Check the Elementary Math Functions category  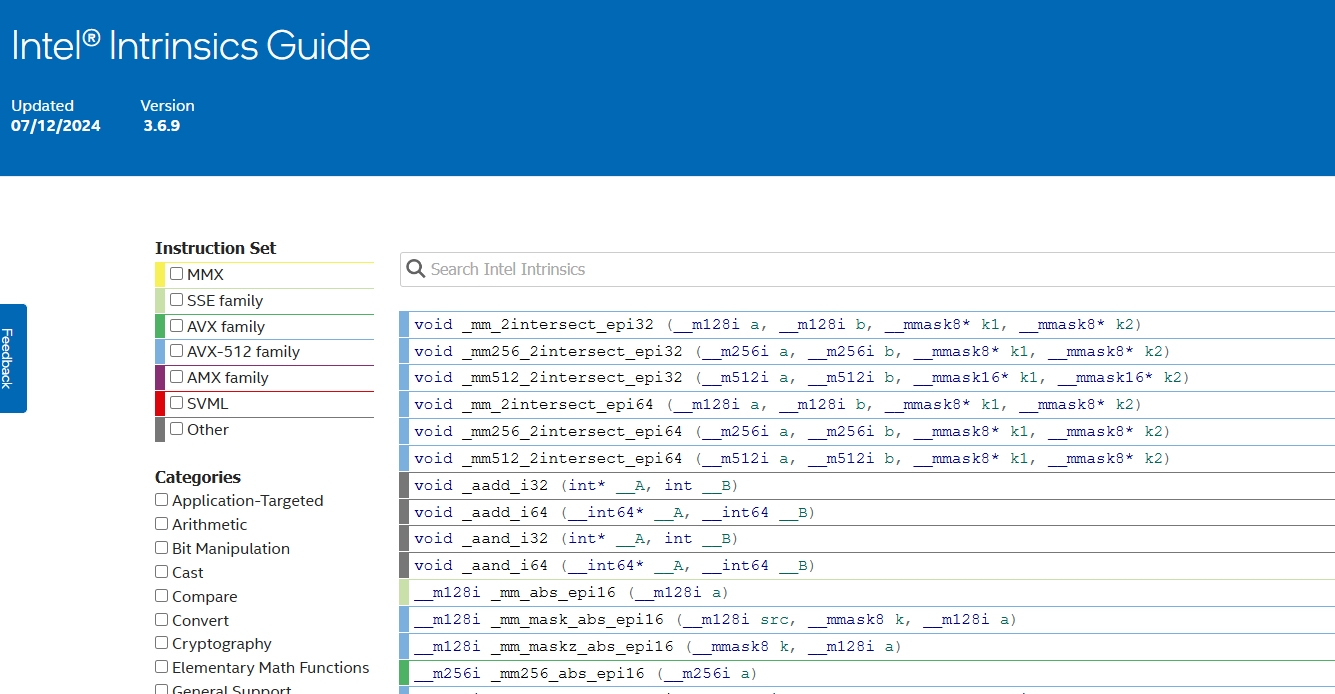[161, 667]
